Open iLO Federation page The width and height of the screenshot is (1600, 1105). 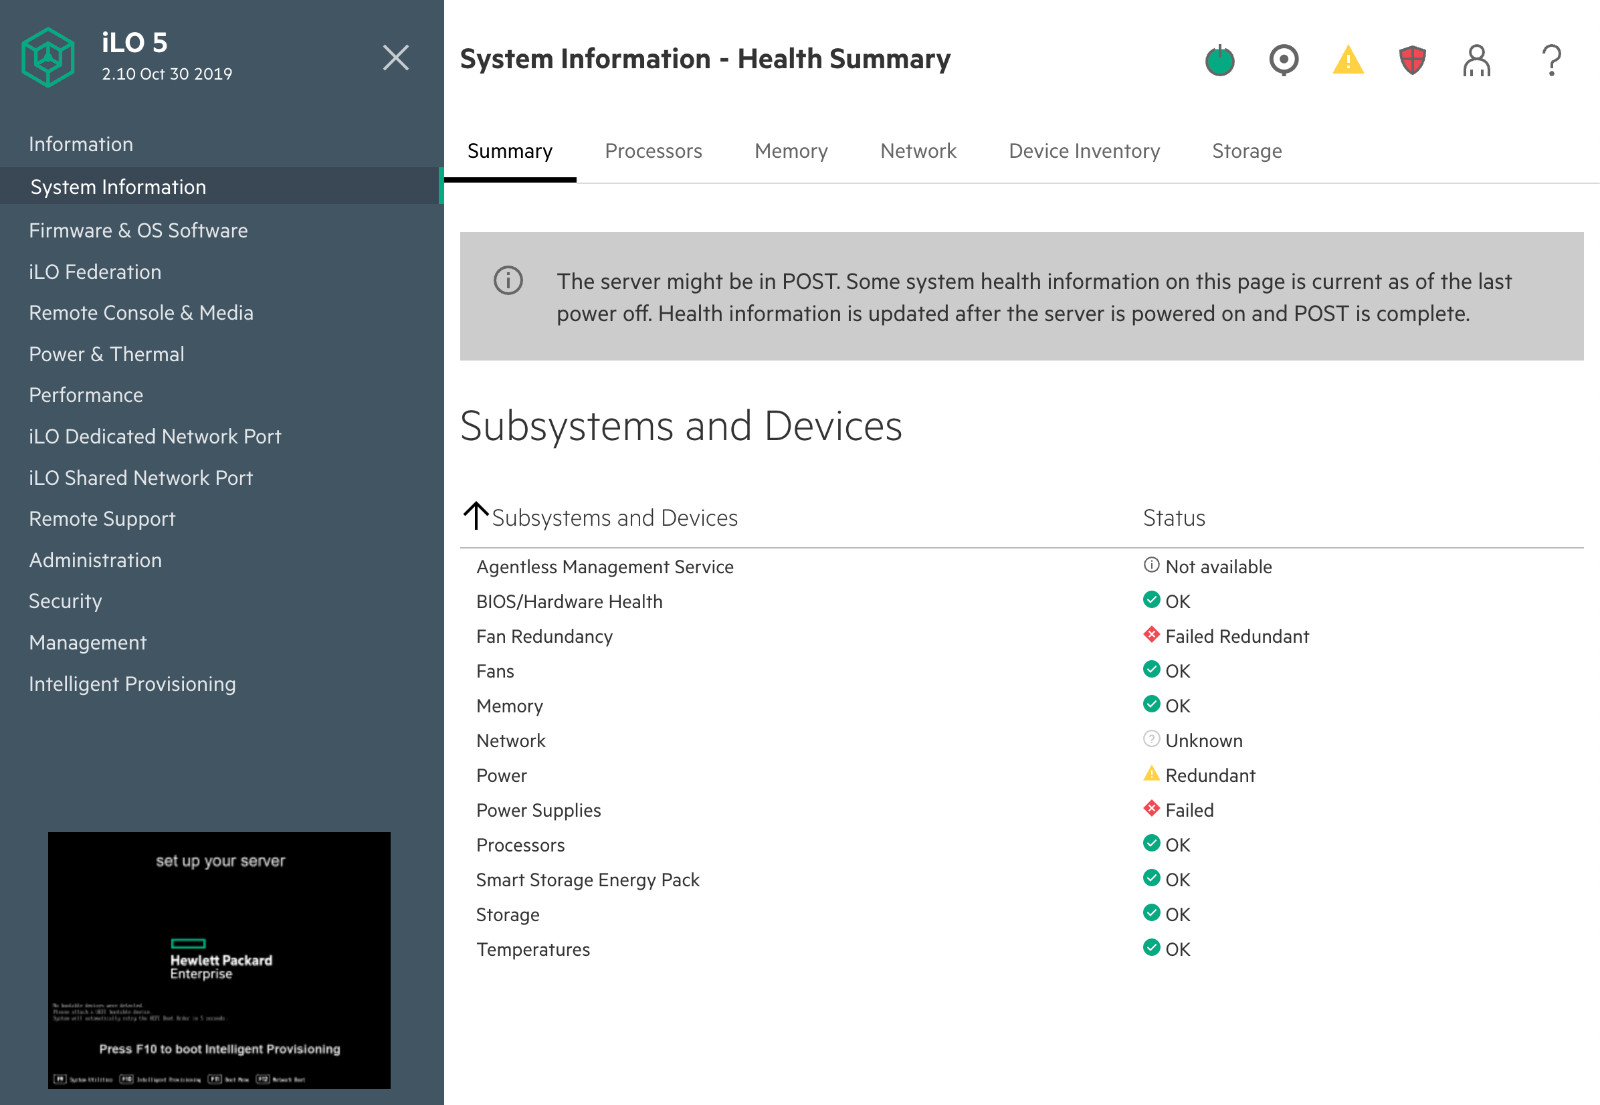click(x=95, y=272)
